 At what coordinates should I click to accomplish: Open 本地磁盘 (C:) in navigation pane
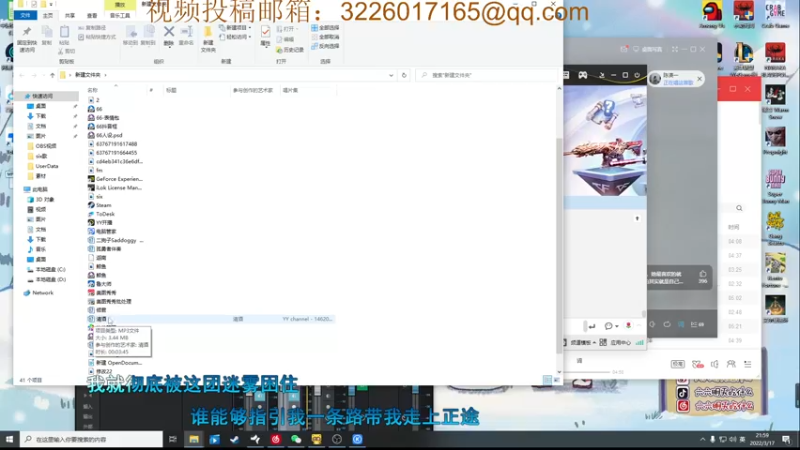(46, 269)
